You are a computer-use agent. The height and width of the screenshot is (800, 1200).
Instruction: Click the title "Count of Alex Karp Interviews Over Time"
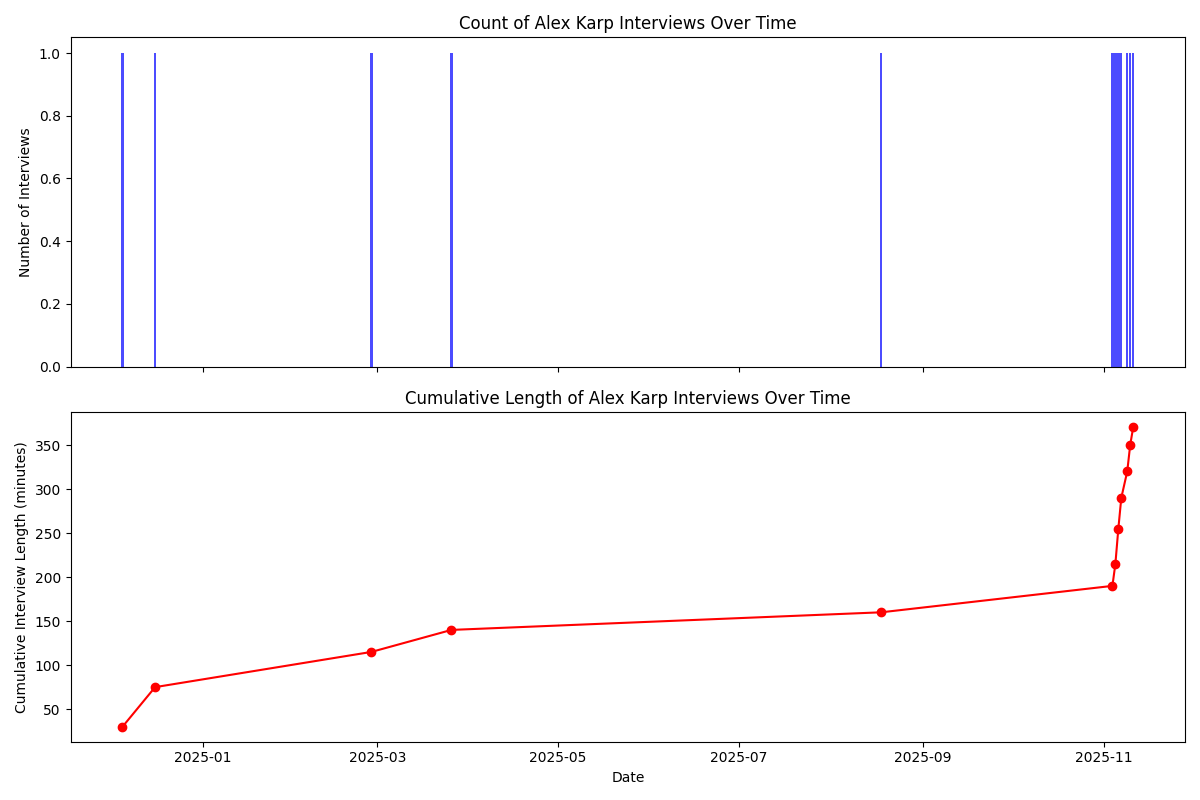627,23
